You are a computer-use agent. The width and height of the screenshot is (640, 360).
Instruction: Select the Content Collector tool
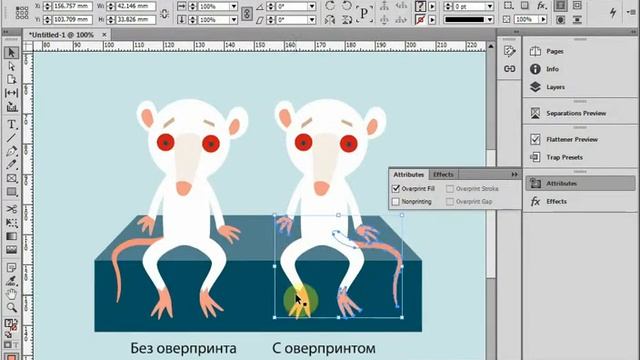point(11,107)
